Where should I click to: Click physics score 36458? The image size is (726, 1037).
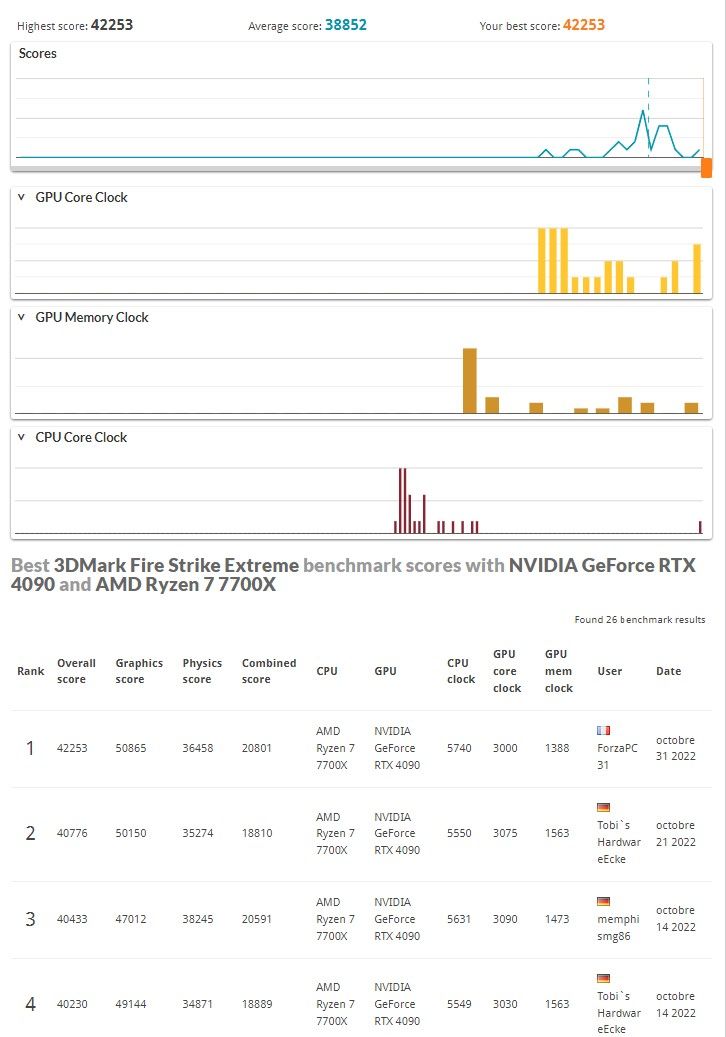198,748
